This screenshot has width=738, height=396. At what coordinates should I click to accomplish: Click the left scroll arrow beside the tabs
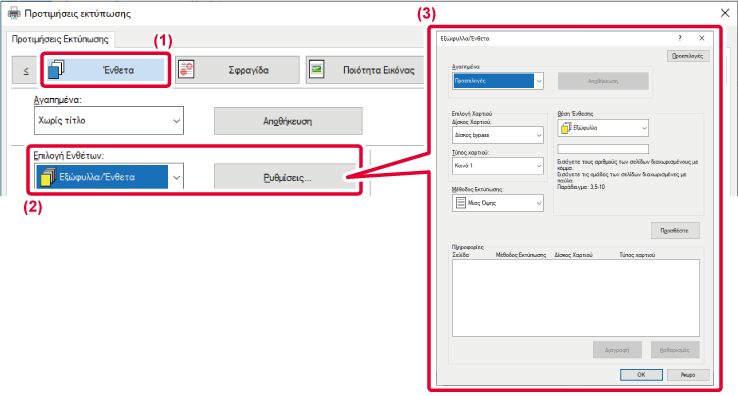point(25,71)
